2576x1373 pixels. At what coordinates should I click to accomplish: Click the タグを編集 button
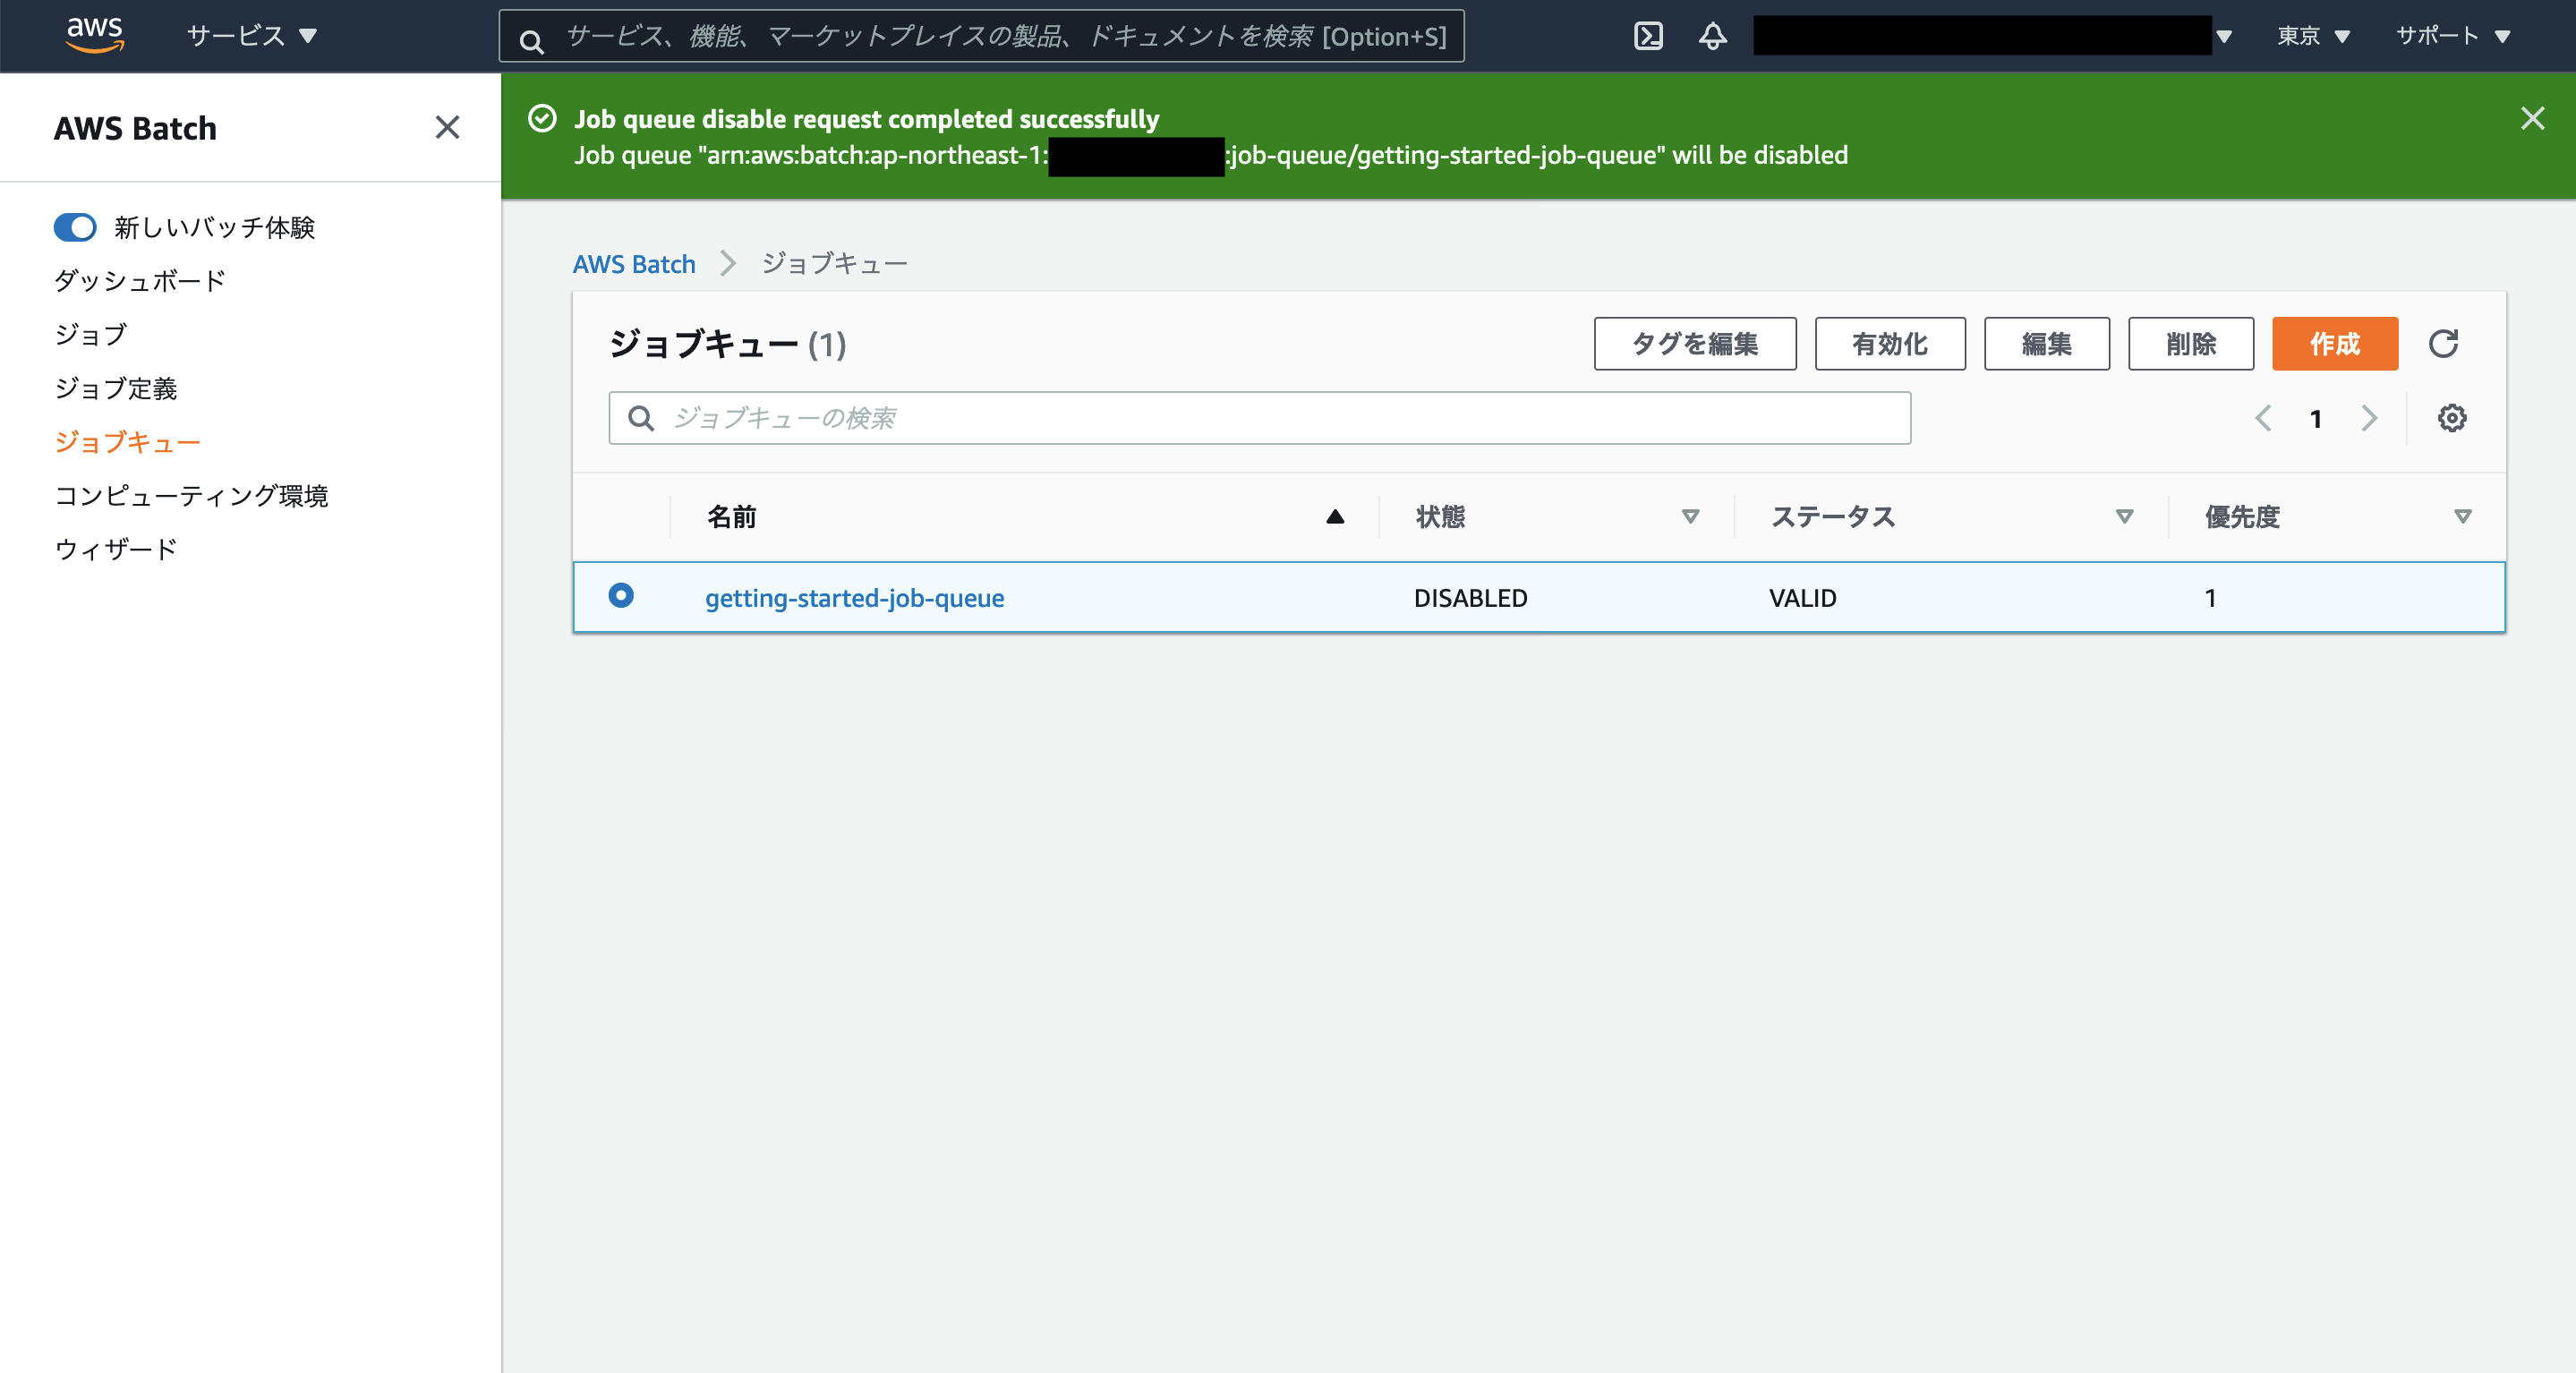(1695, 344)
